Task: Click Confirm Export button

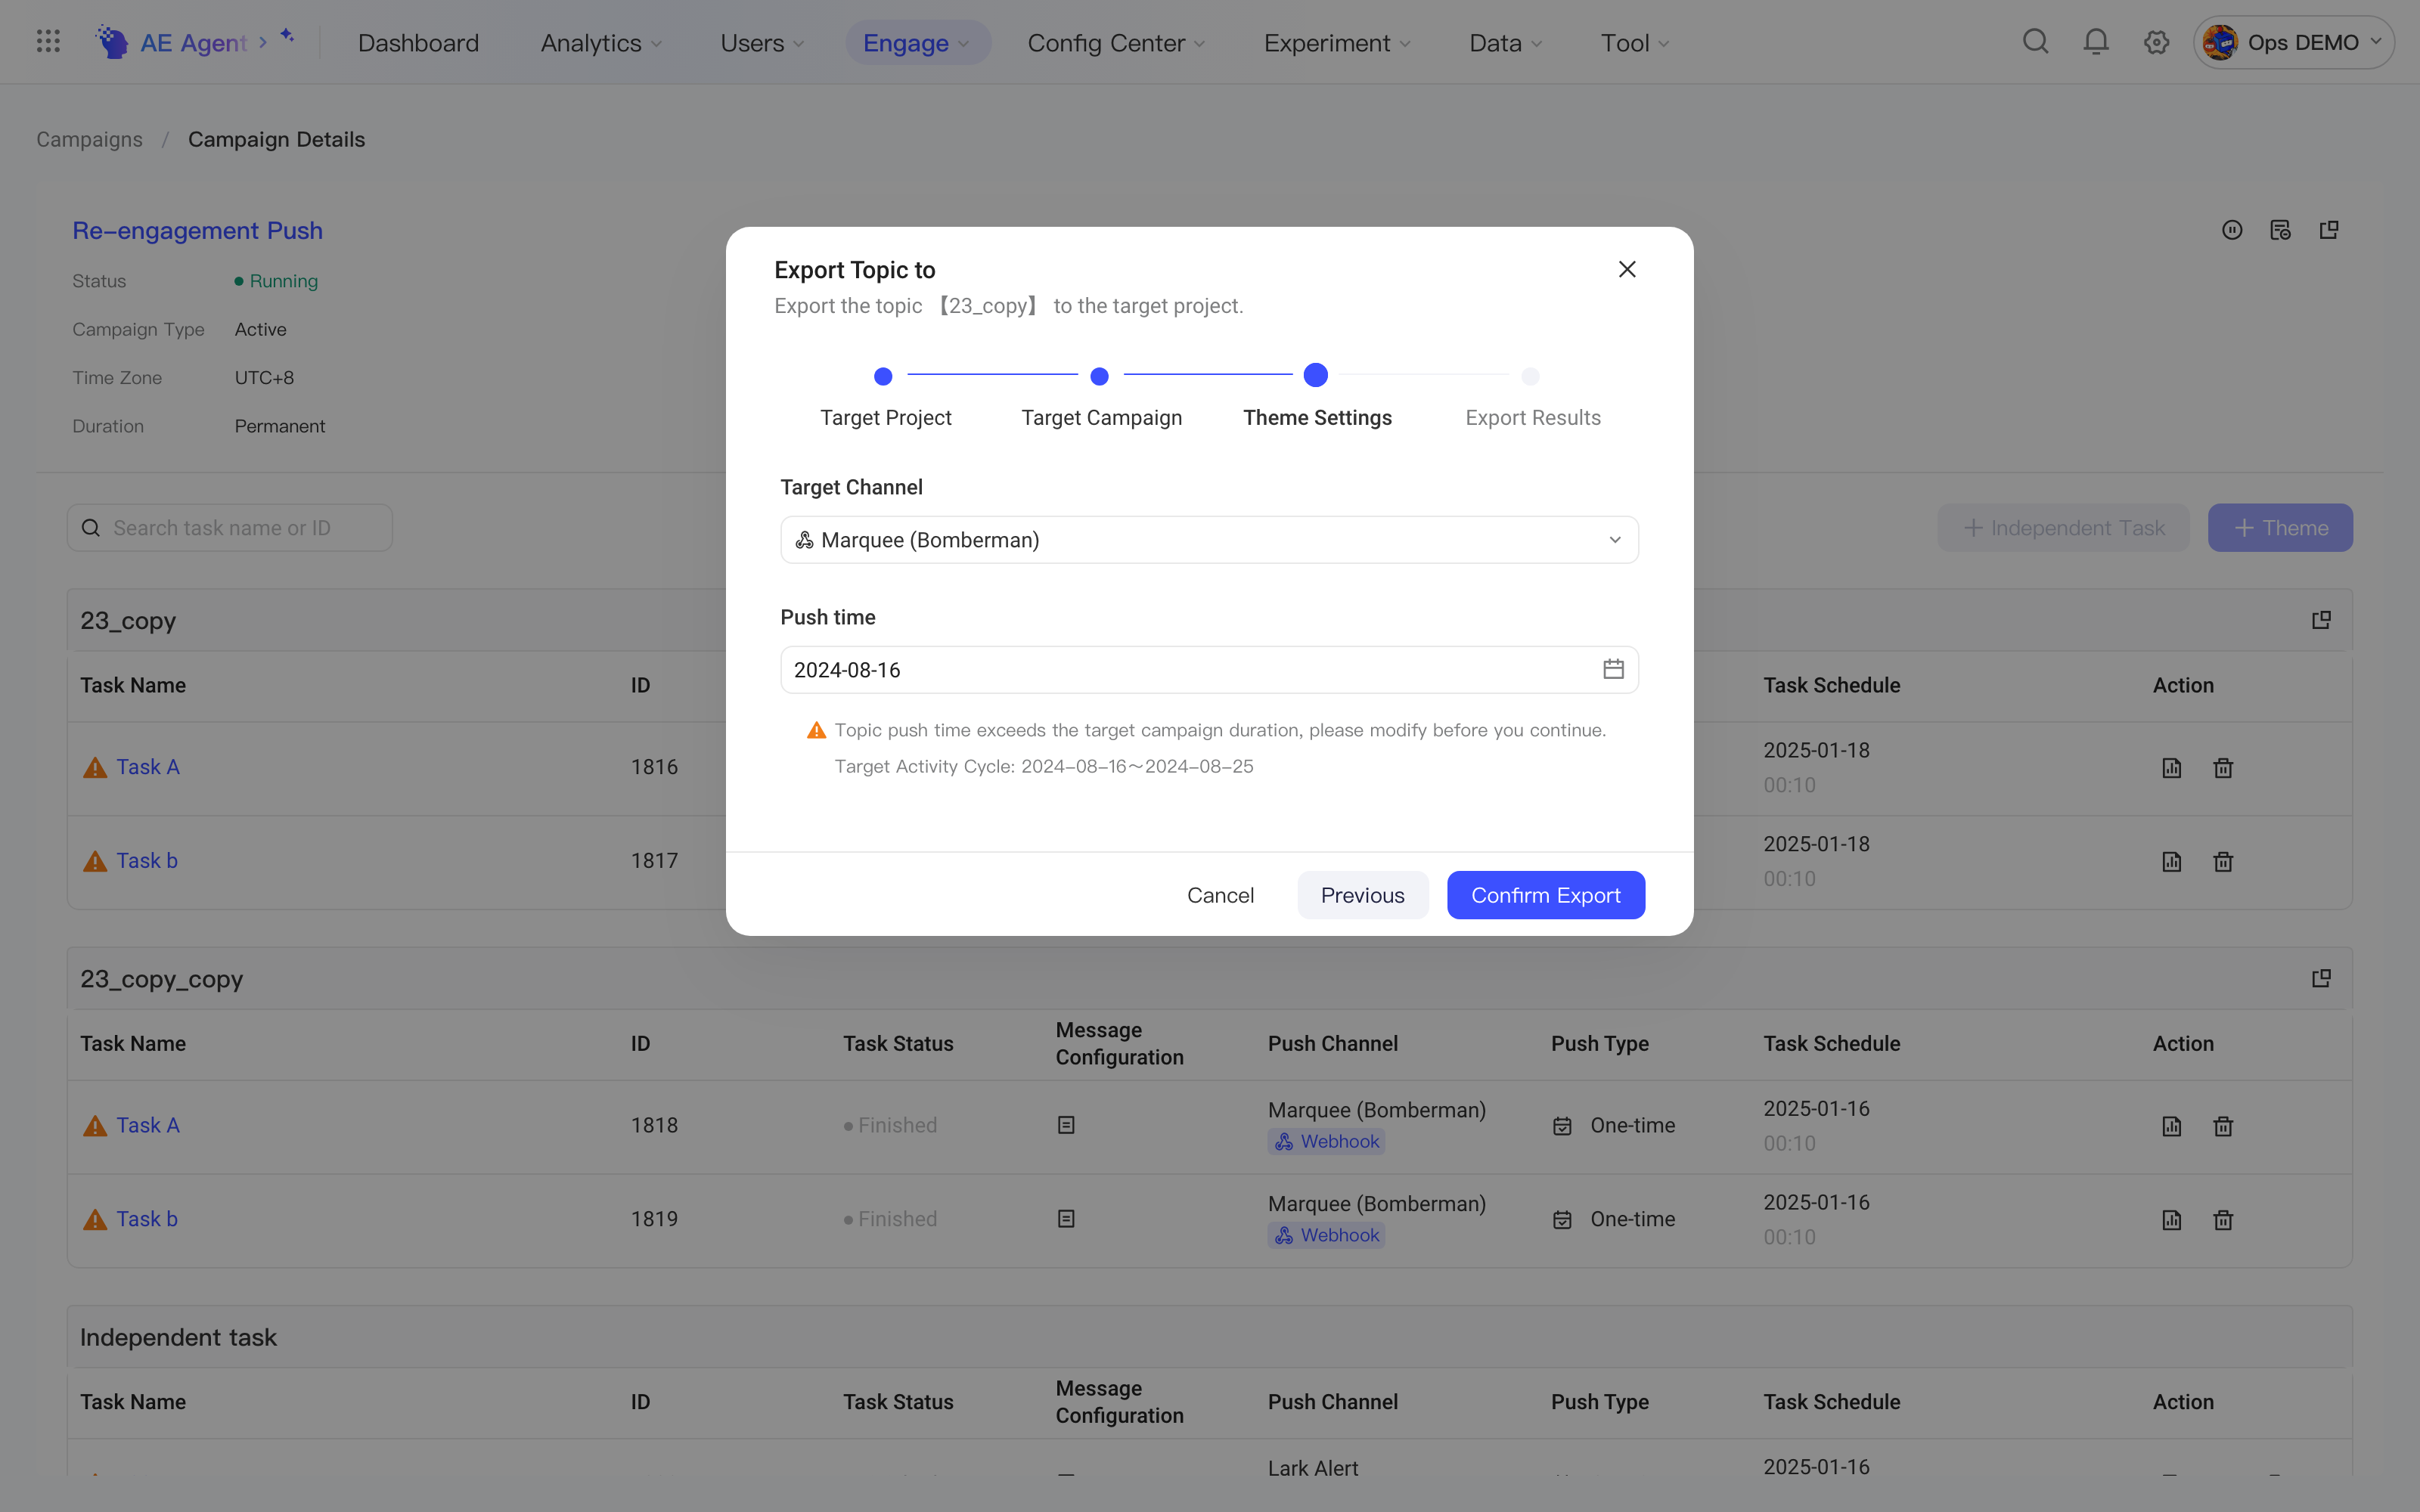Action: (1545, 895)
